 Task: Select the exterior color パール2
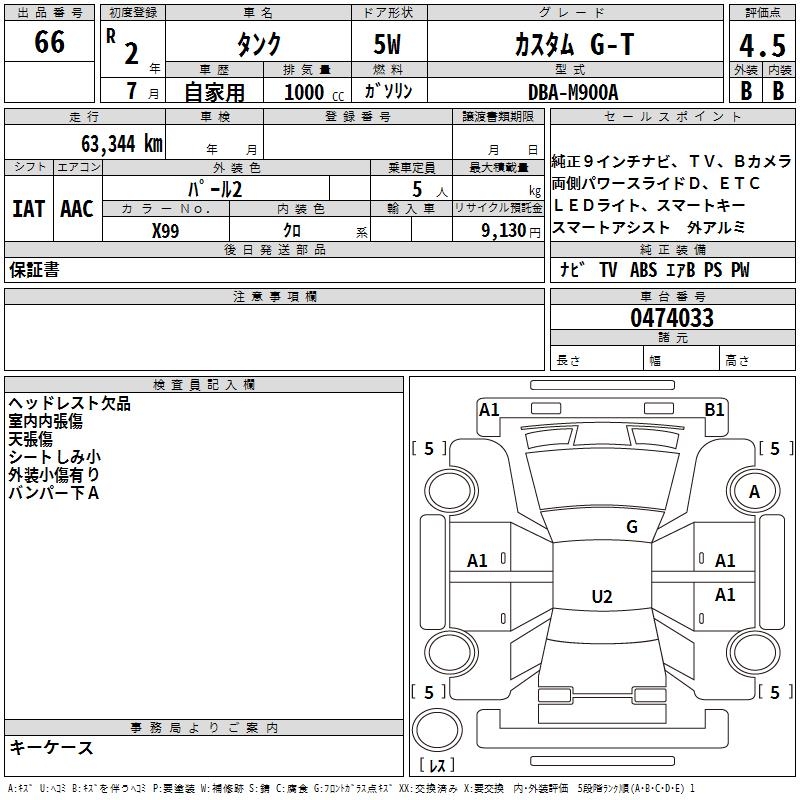214,189
